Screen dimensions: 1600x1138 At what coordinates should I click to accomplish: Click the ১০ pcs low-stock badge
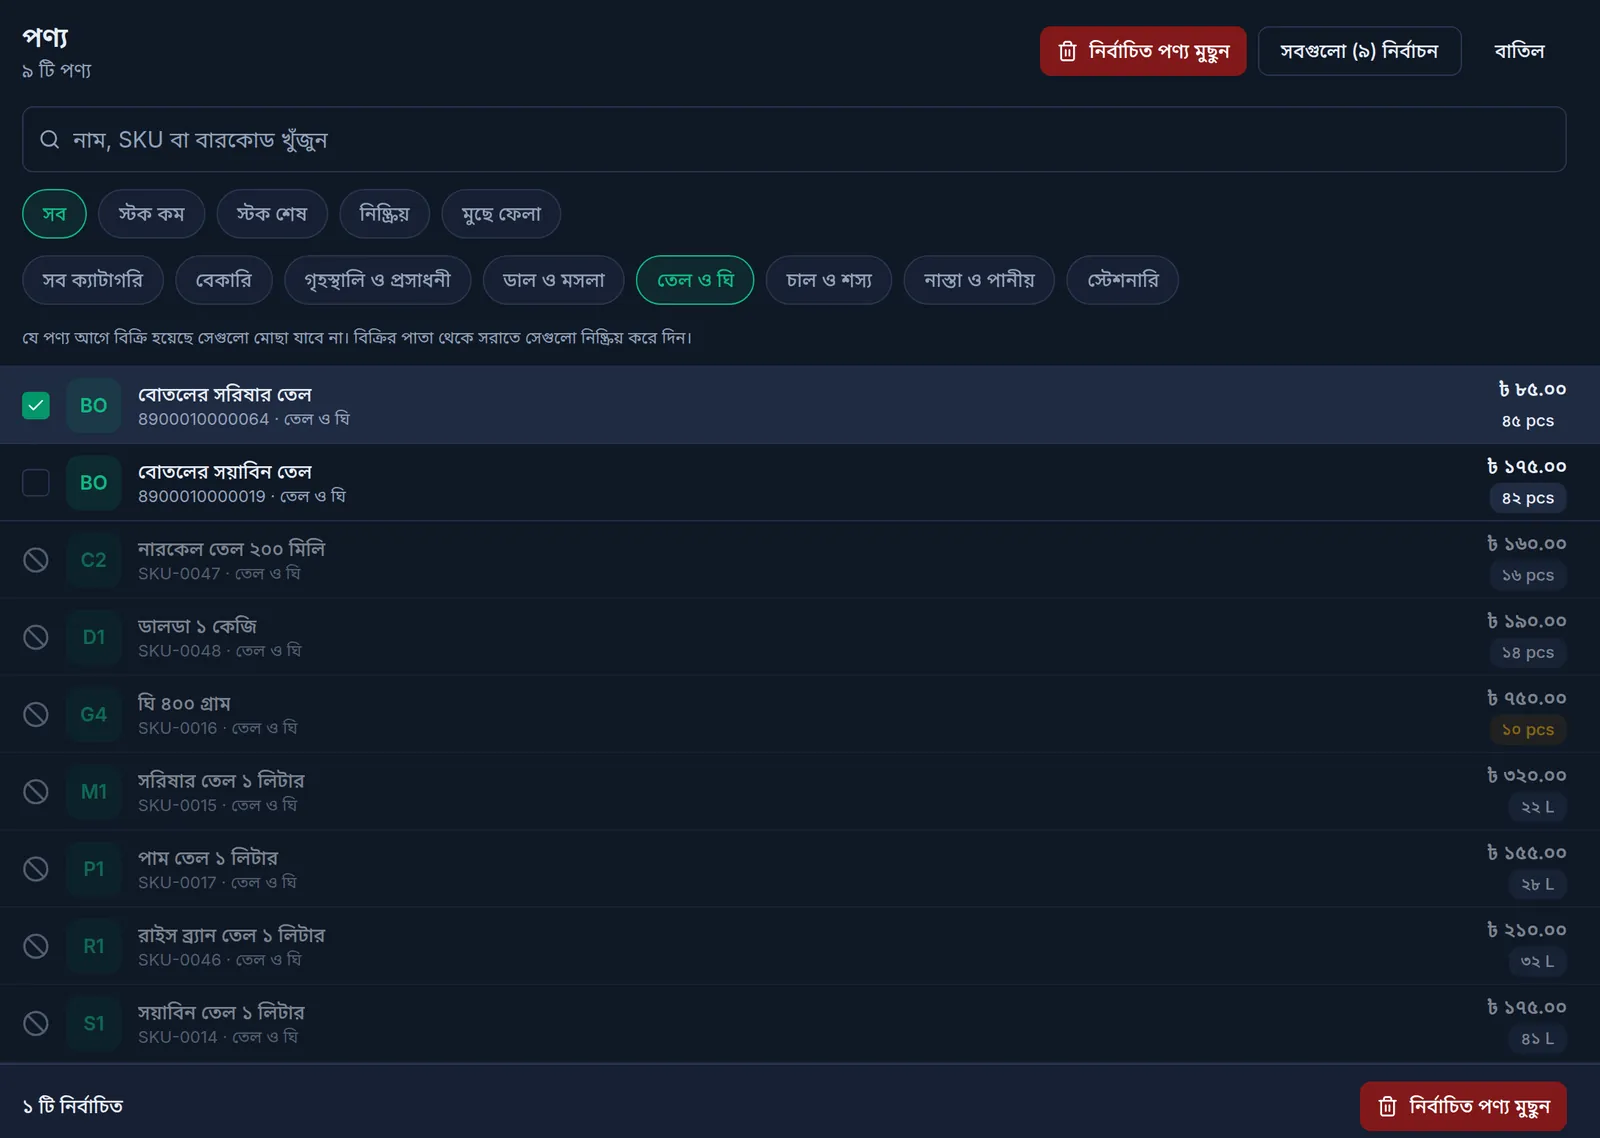point(1527,730)
